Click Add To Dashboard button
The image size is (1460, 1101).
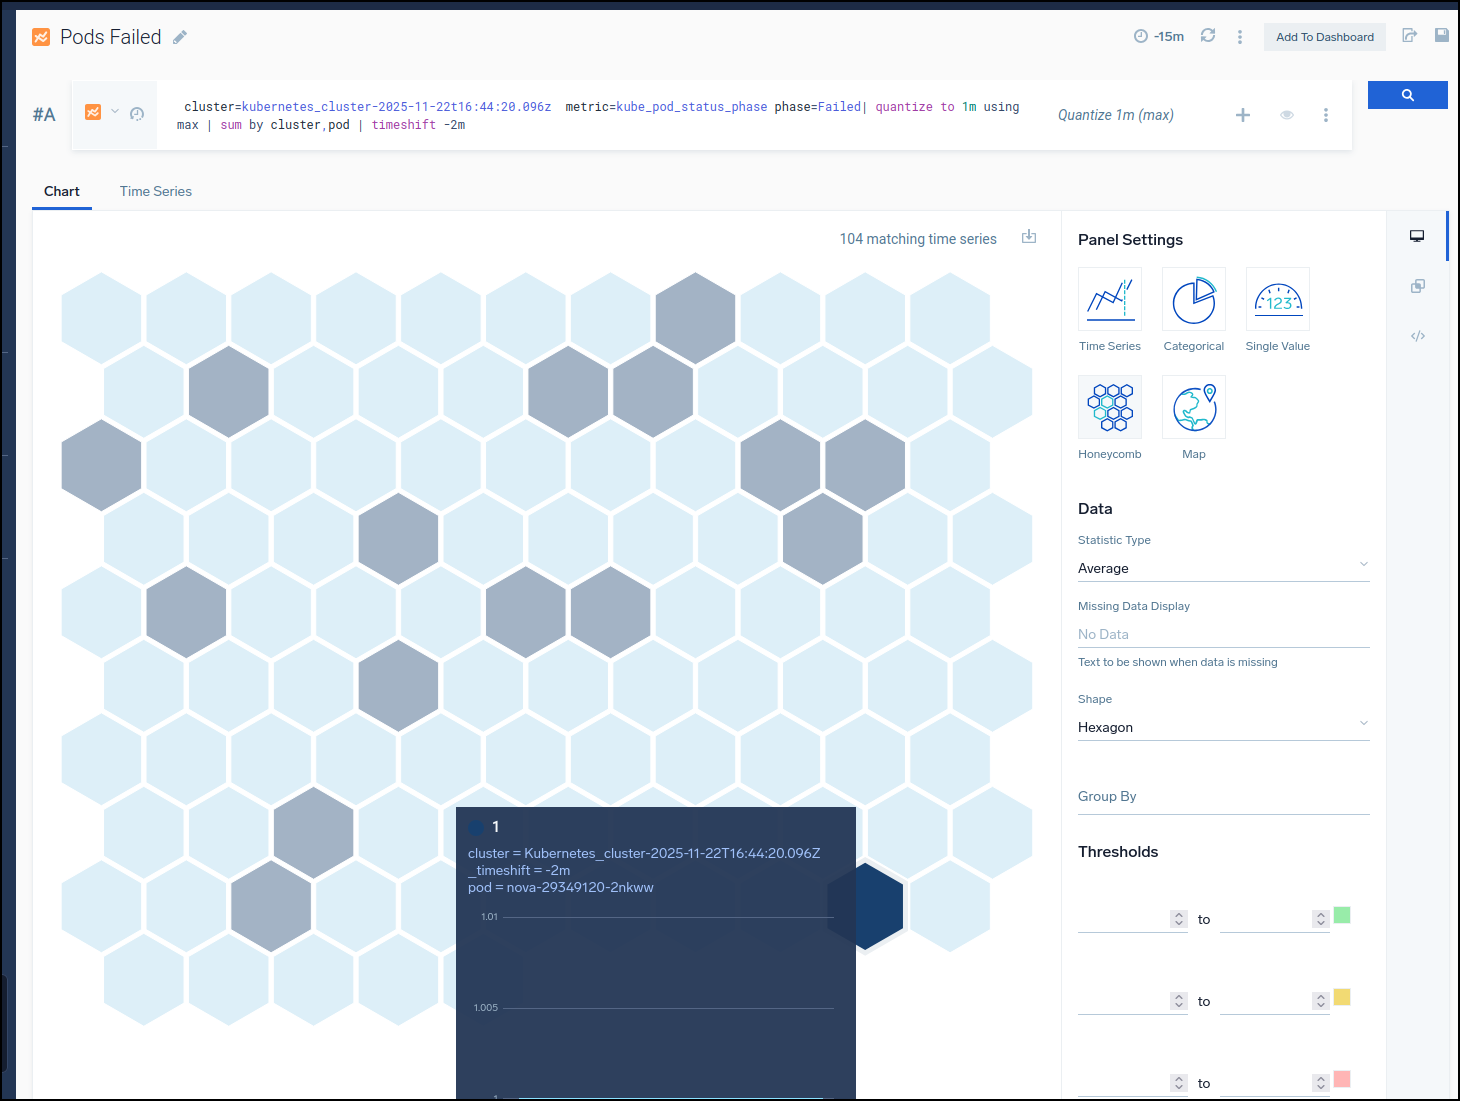(1324, 37)
